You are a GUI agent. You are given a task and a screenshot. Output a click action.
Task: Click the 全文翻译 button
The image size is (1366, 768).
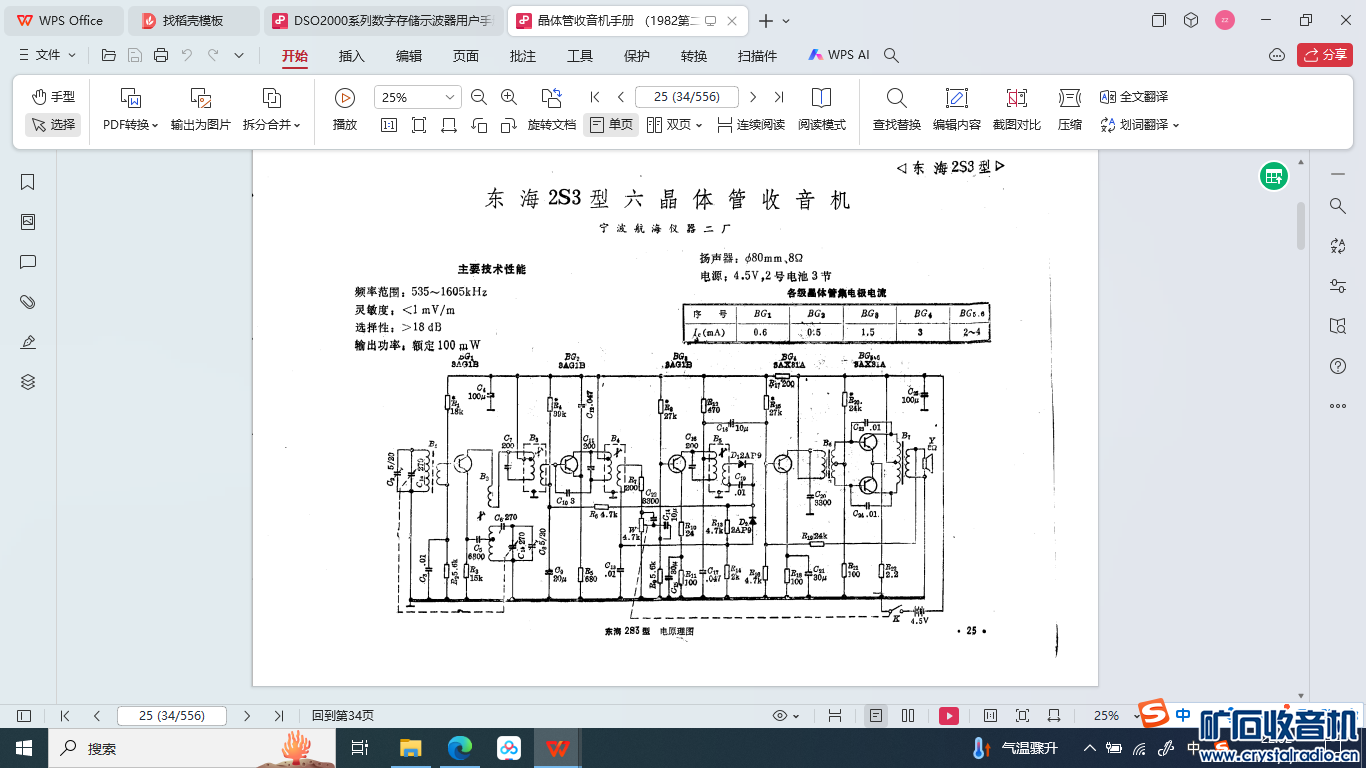tap(1134, 97)
